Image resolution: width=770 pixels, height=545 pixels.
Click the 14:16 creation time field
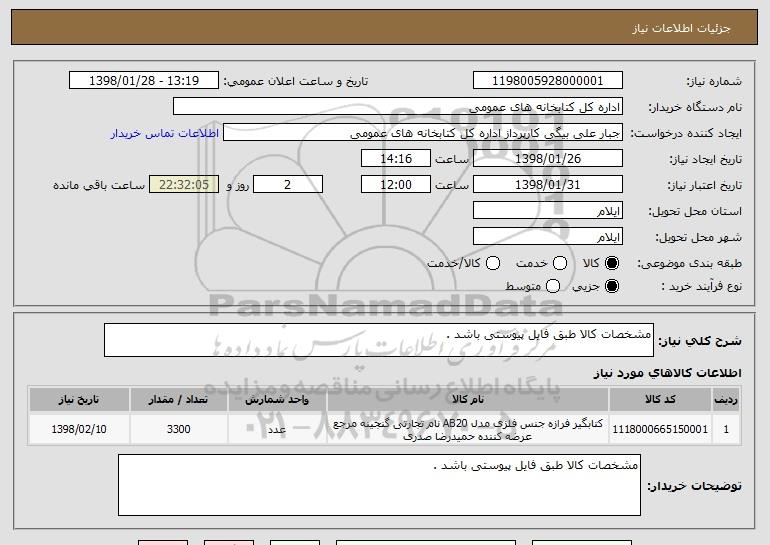pos(395,159)
